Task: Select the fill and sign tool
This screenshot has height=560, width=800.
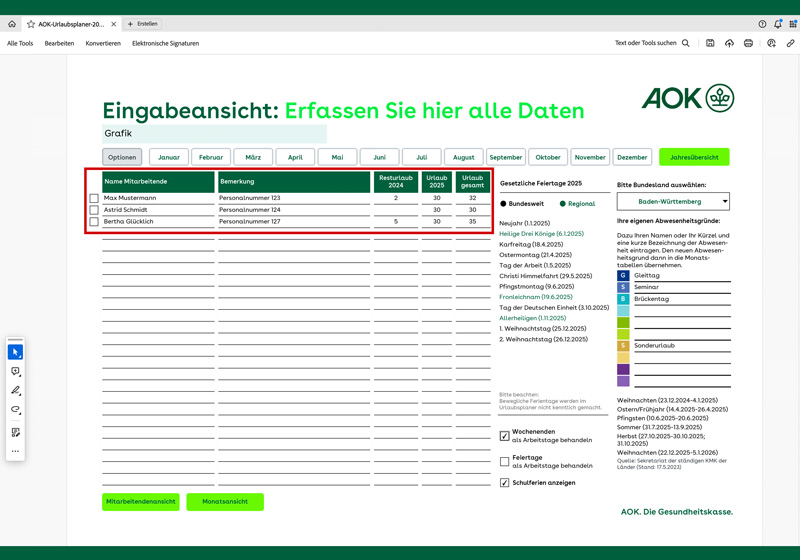Action: 15,432
